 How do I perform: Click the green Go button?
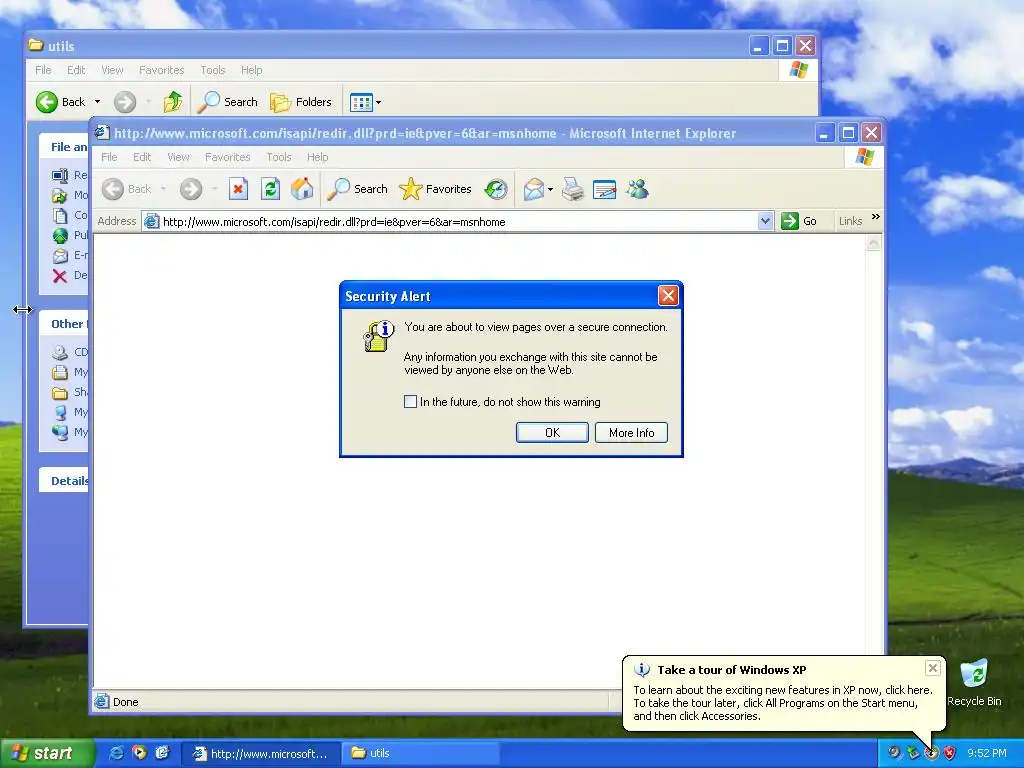799,221
